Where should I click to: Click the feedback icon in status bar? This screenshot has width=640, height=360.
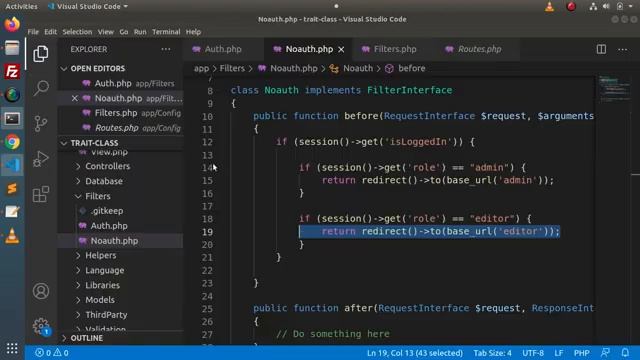pyautogui.click(x=605, y=353)
